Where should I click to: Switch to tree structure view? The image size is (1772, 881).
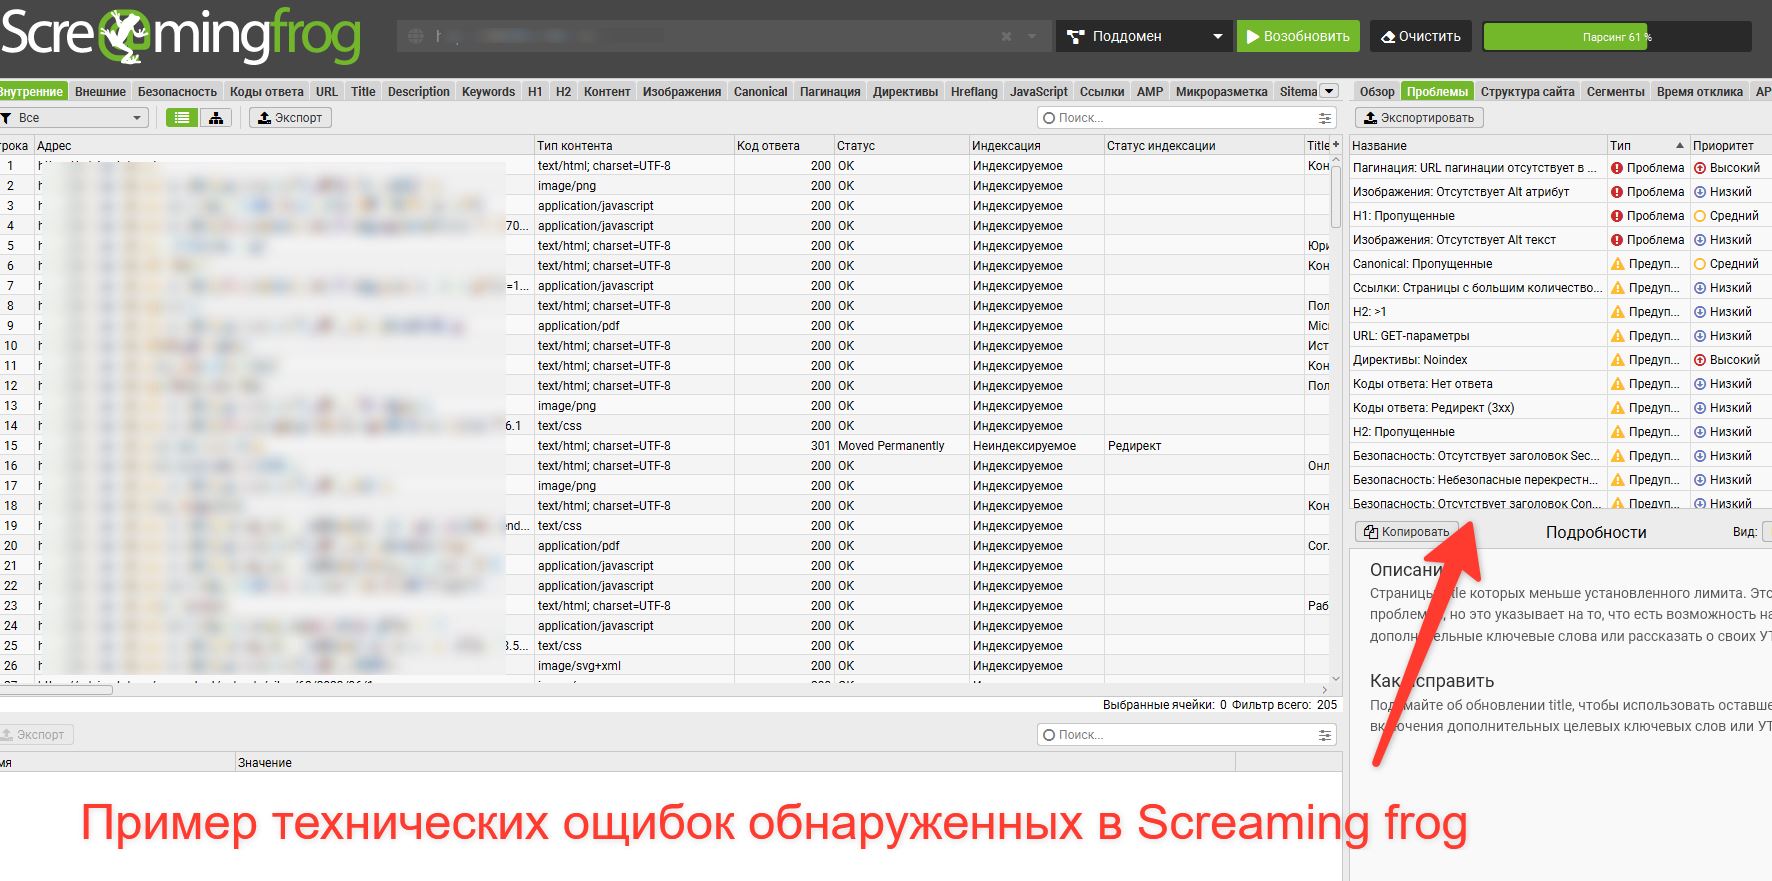tap(215, 118)
